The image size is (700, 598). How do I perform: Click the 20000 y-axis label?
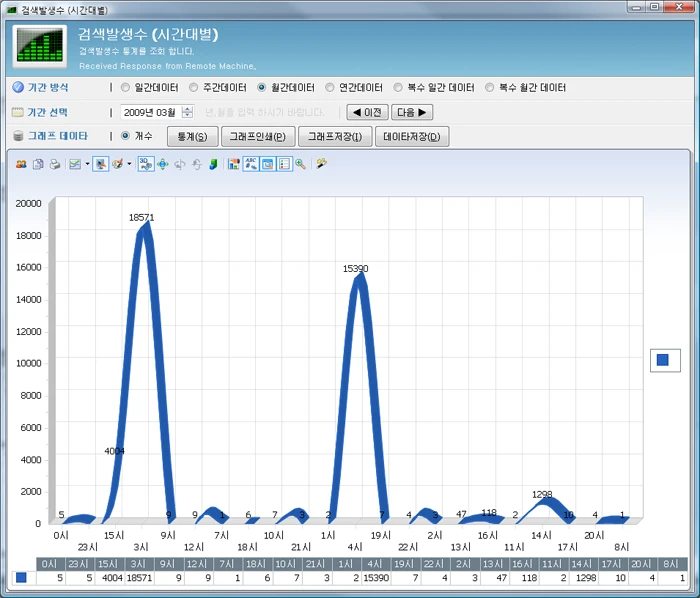(x=29, y=203)
